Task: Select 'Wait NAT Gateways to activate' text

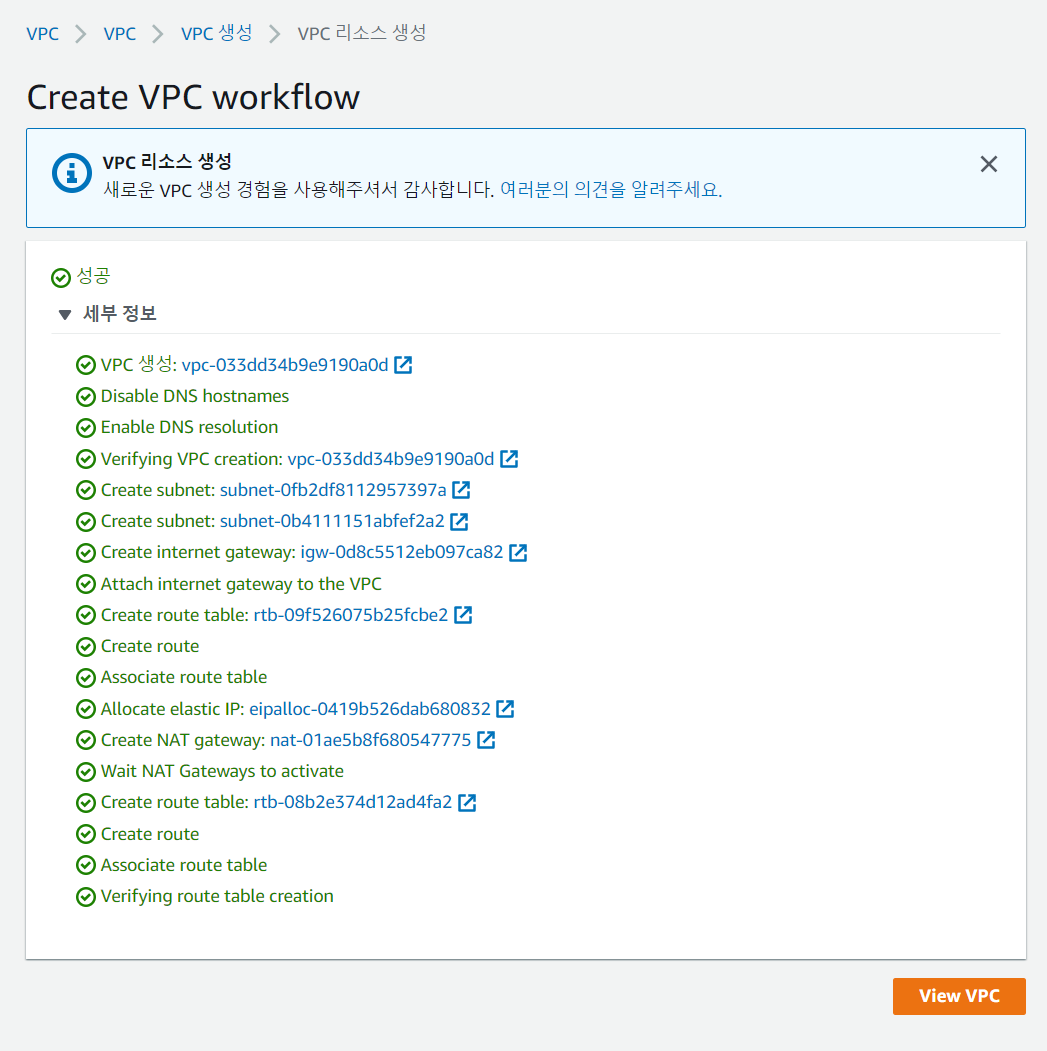Action: 223,771
